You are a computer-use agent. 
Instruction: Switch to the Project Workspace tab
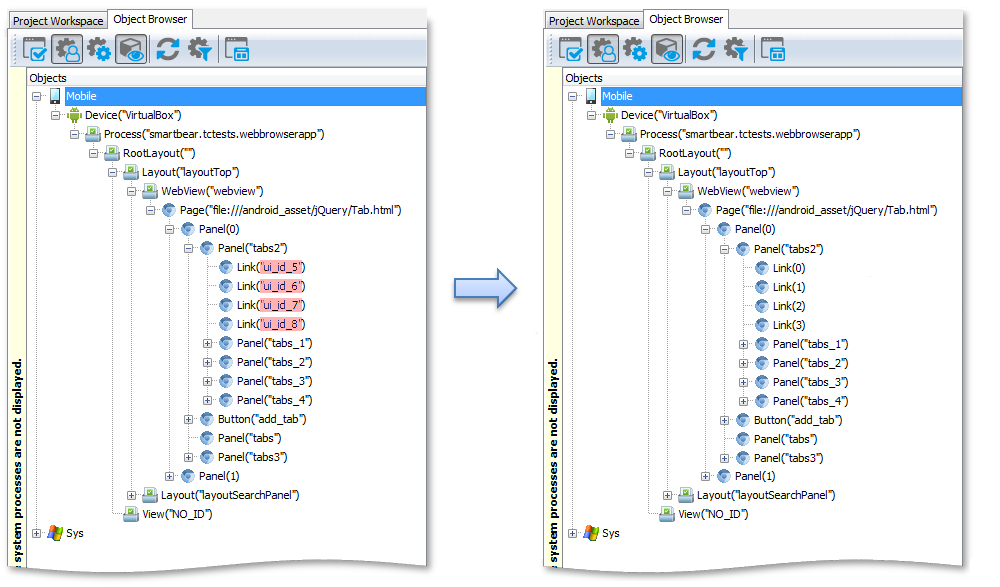[56, 19]
